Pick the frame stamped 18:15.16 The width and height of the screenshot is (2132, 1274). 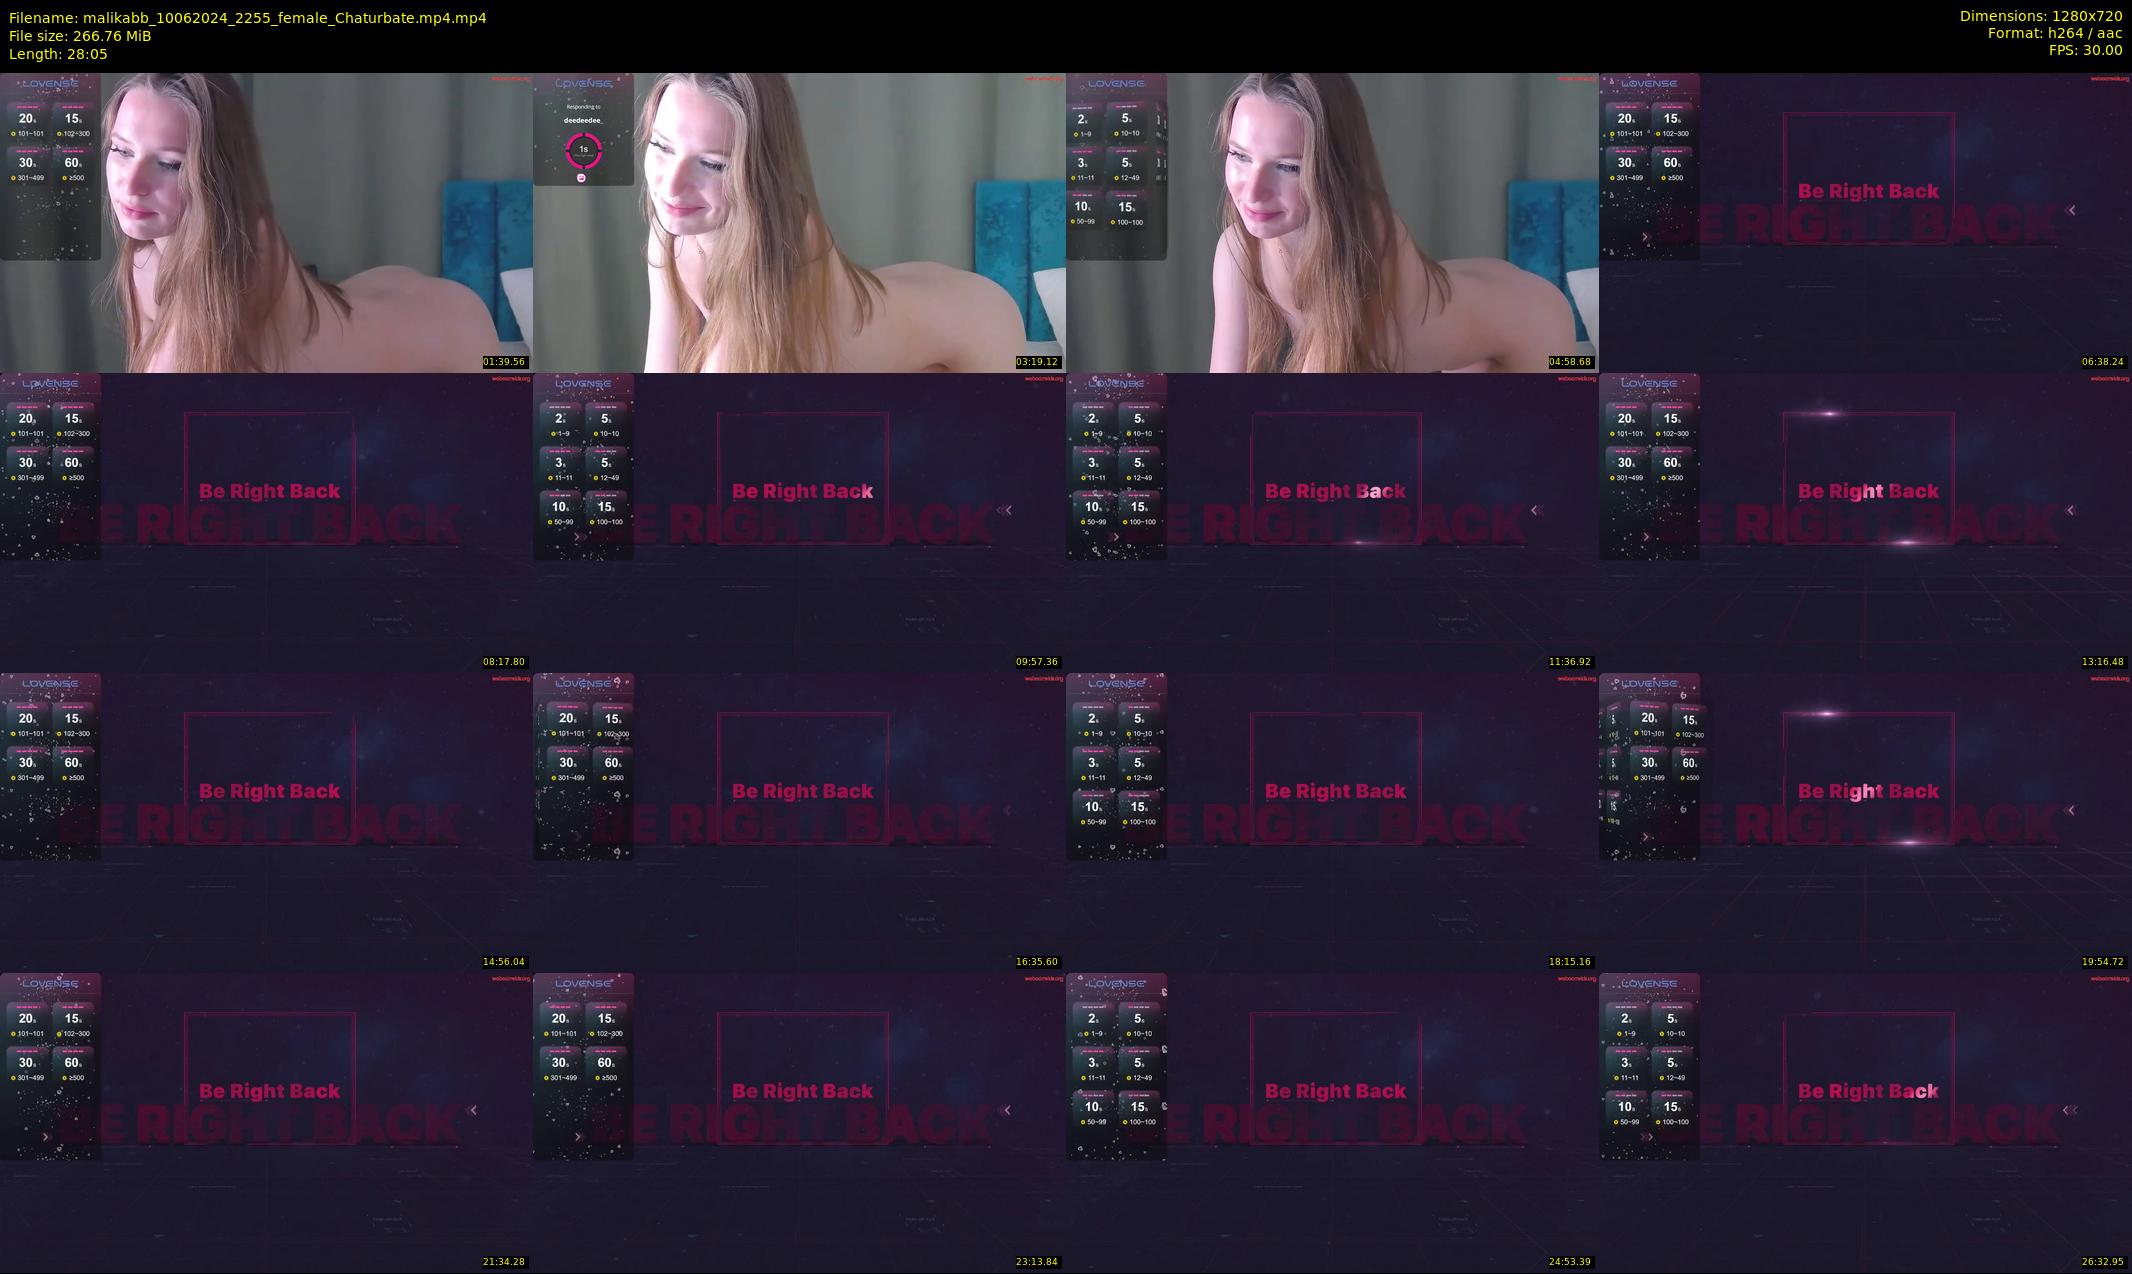point(1332,822)
